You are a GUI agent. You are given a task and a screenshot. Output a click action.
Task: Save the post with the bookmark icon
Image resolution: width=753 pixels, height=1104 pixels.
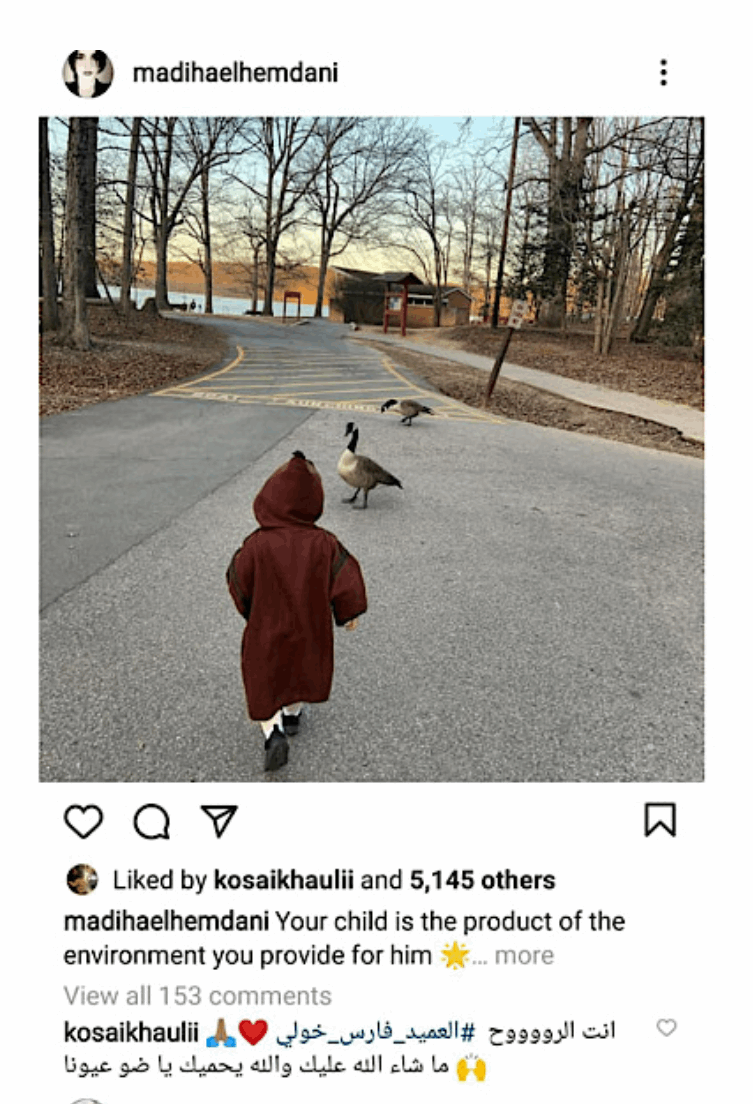point(660,820)
